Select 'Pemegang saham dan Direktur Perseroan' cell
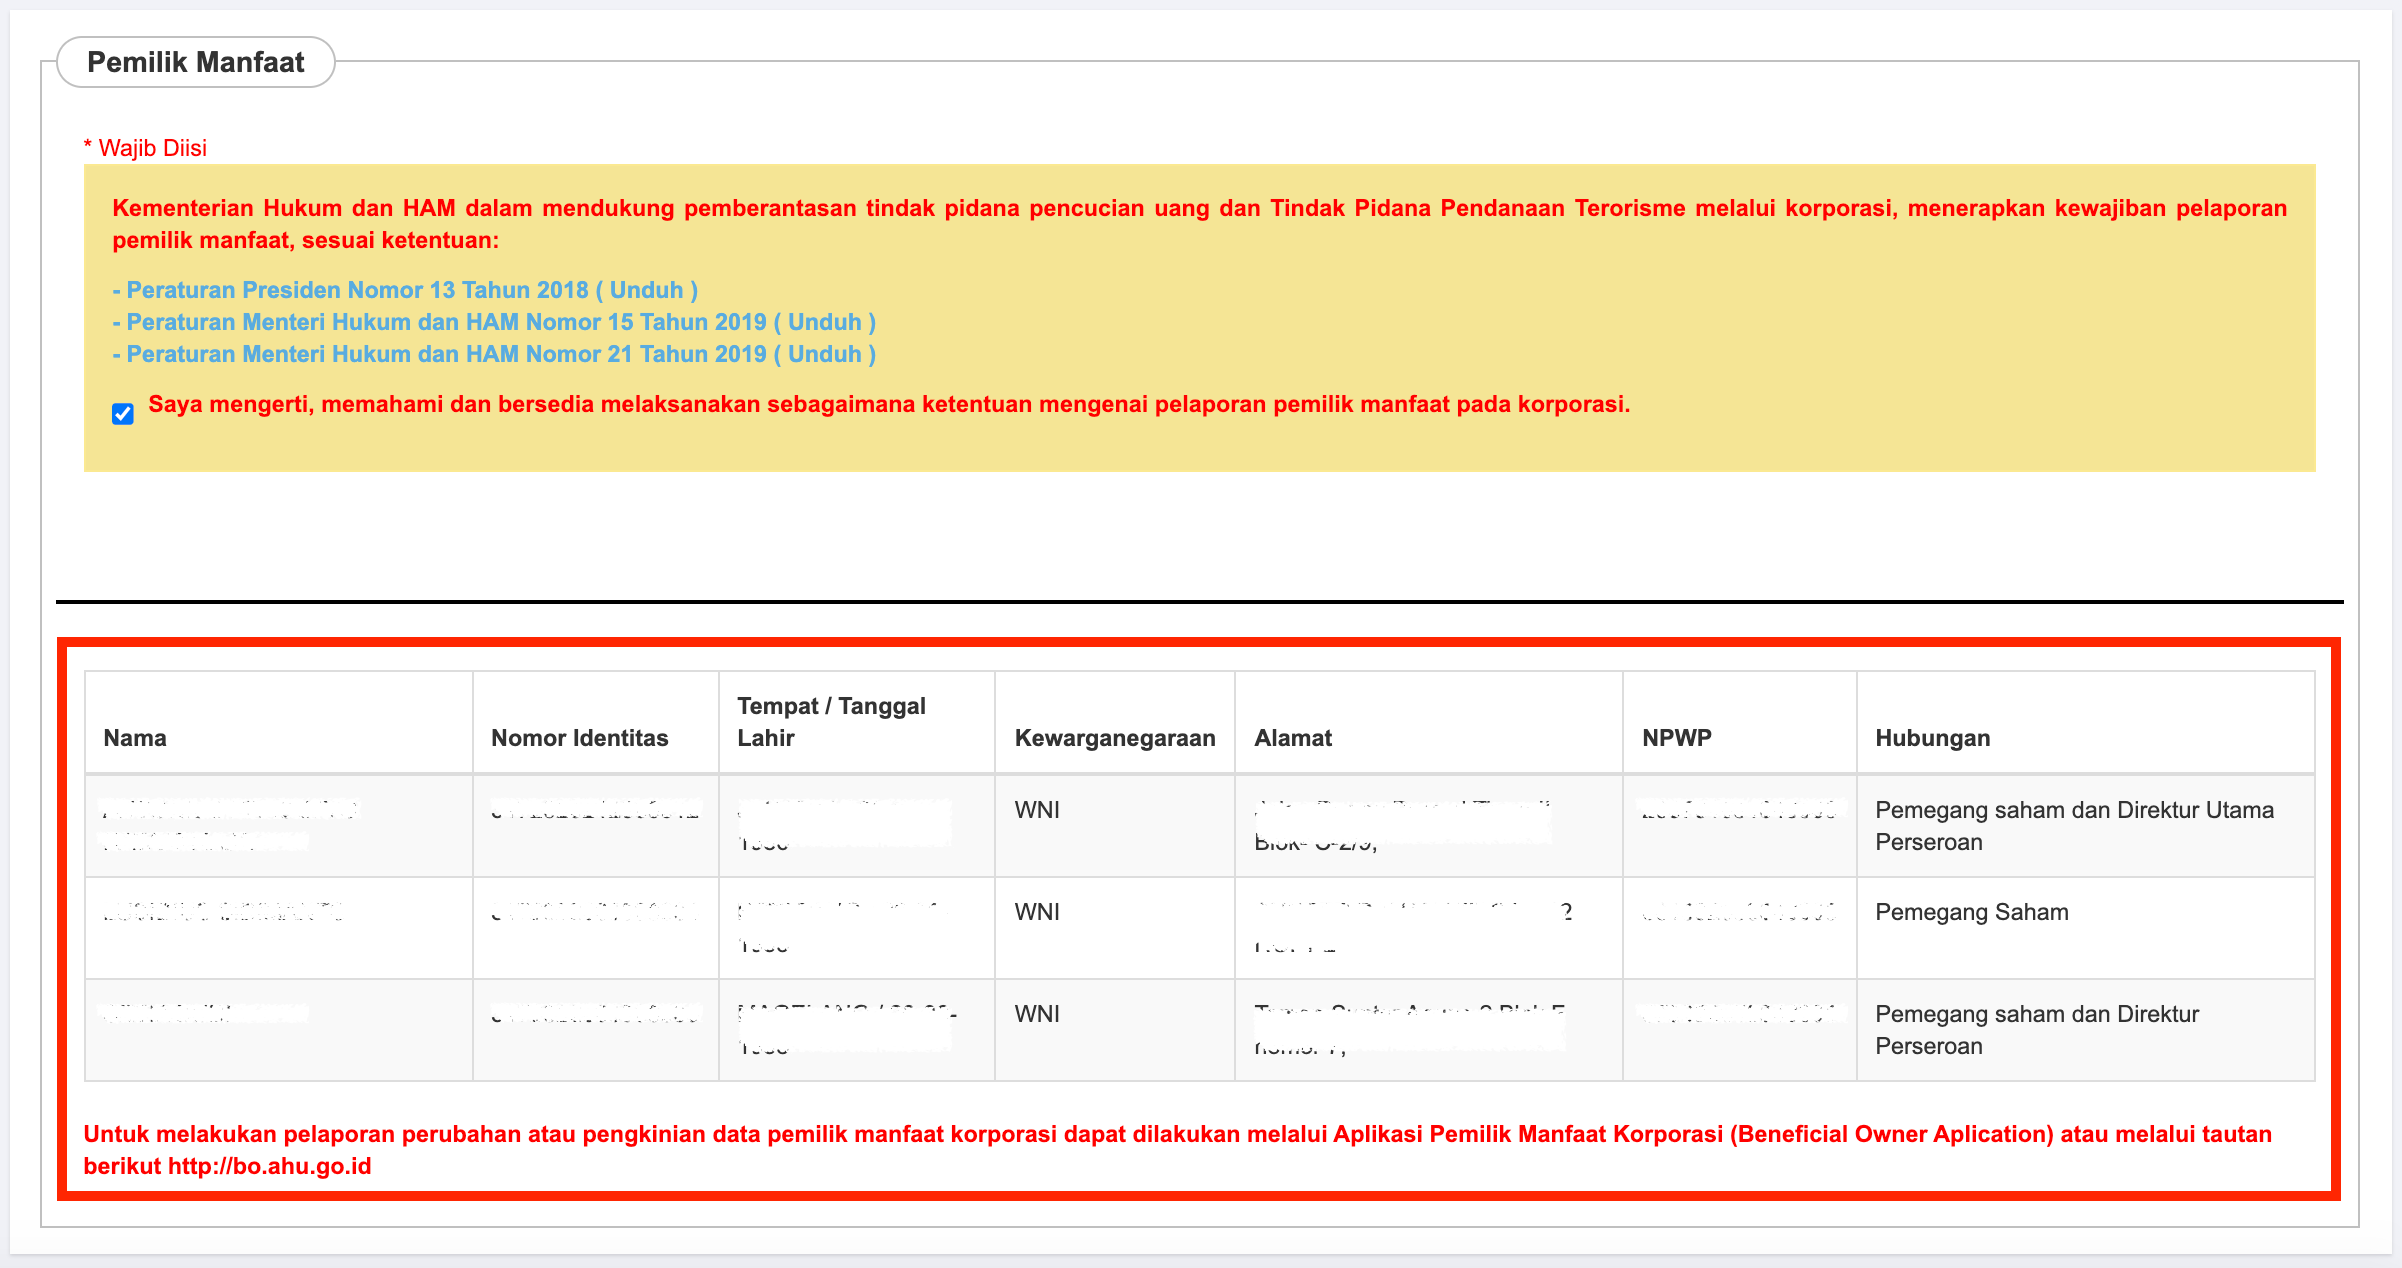 (x=2036, y=1030)
